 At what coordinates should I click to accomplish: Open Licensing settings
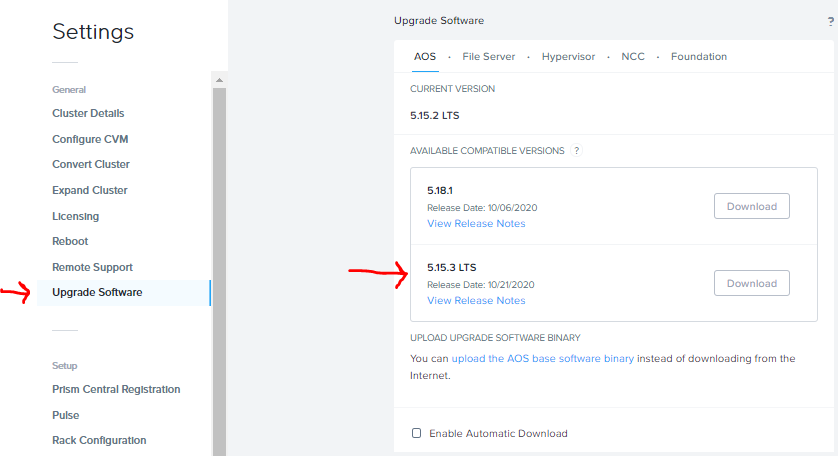pos(75,216)
